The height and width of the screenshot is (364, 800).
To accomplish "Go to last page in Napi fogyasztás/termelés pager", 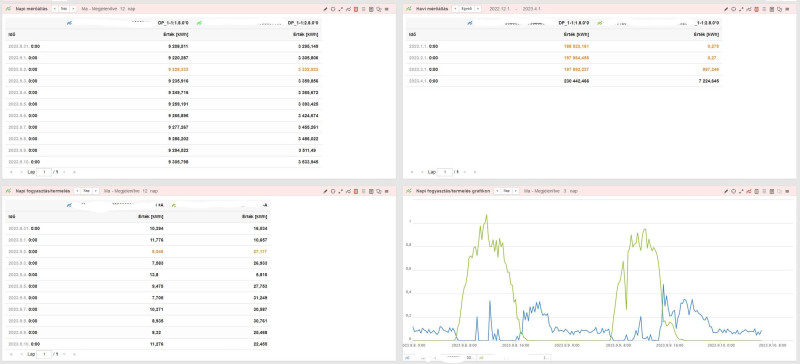I will [x=74, y=354].
